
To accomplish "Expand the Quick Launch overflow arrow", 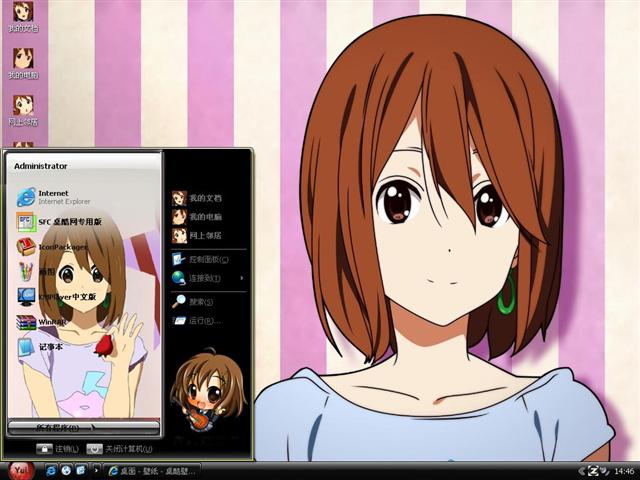I will (x=96, y=471).
